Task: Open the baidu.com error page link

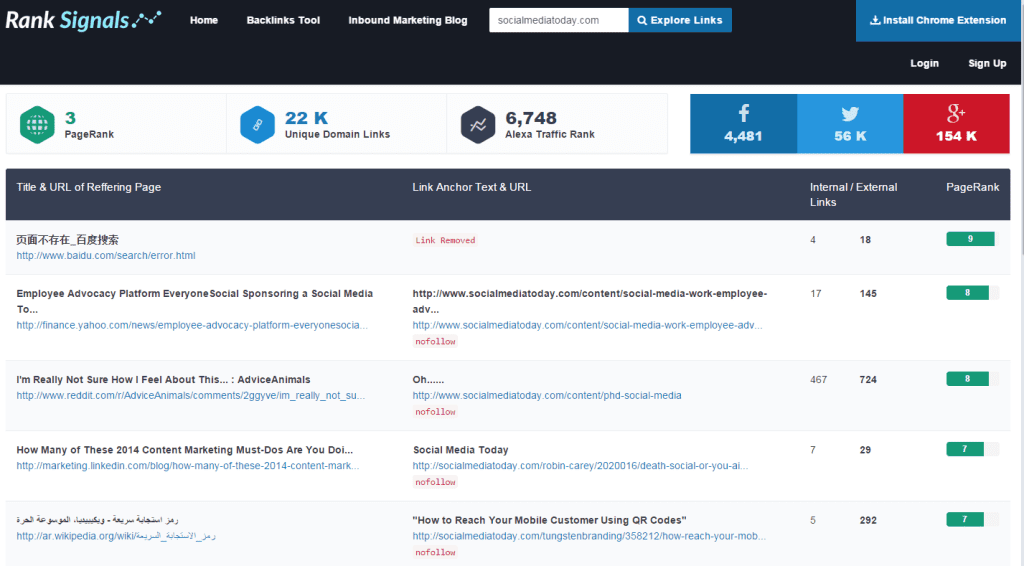Action: point(105,256)
